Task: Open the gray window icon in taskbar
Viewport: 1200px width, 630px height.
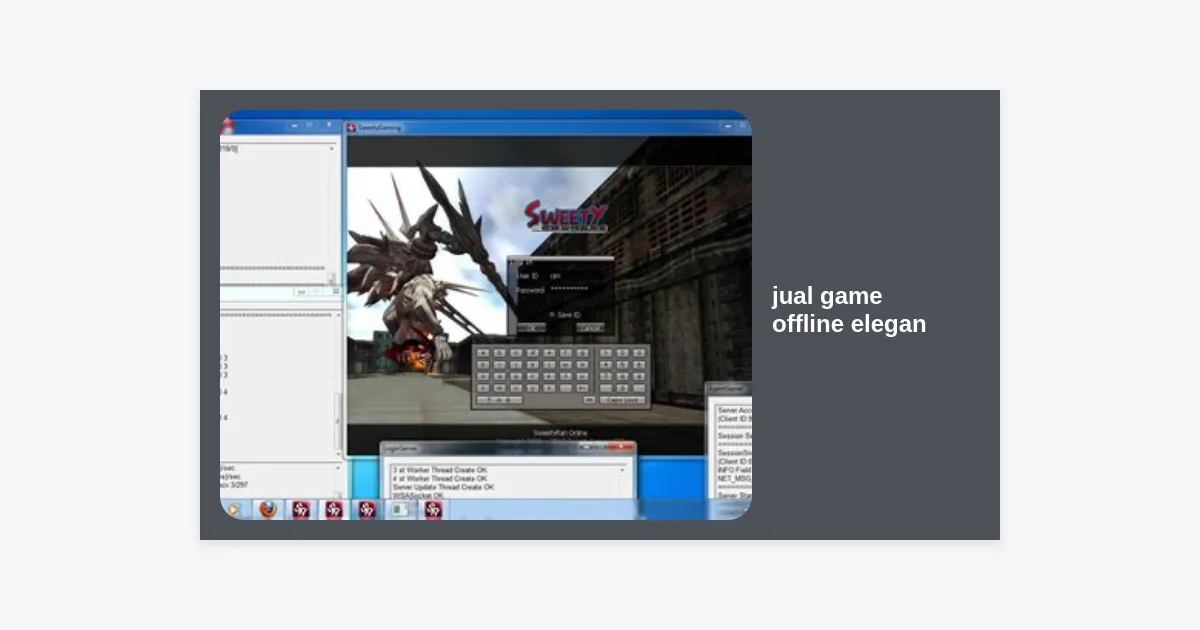Action: (399, 509)
